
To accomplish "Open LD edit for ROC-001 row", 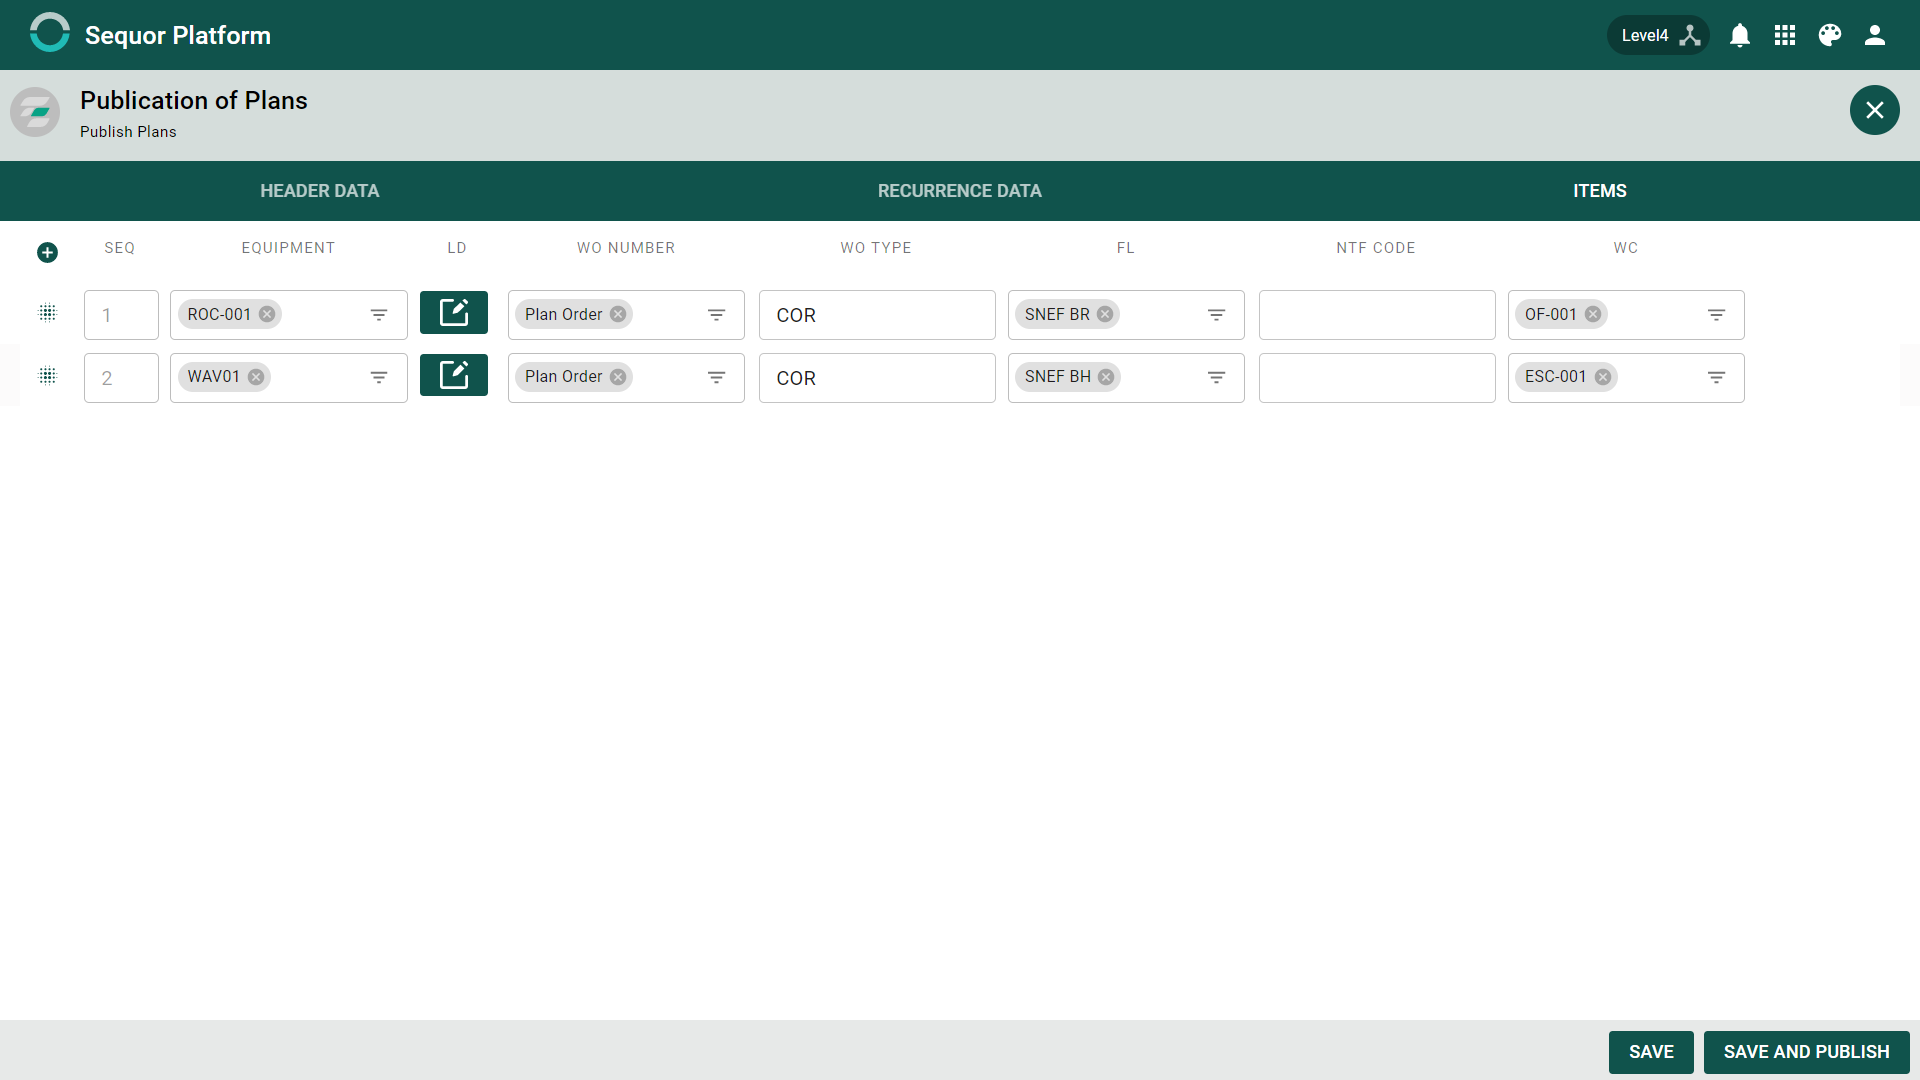I will click(x=454, y=312).
